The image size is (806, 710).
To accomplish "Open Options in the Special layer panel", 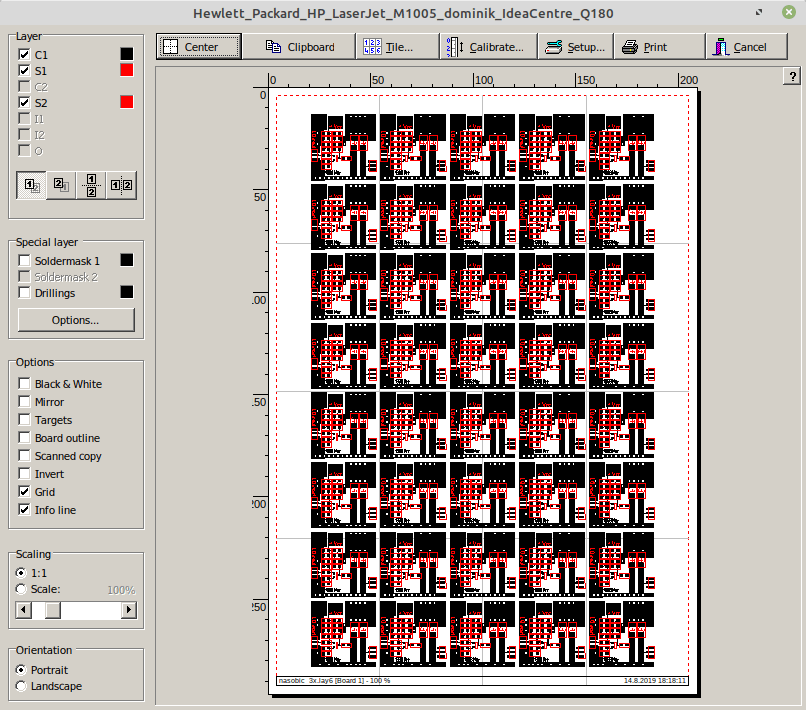I will [x=75, y=319].
